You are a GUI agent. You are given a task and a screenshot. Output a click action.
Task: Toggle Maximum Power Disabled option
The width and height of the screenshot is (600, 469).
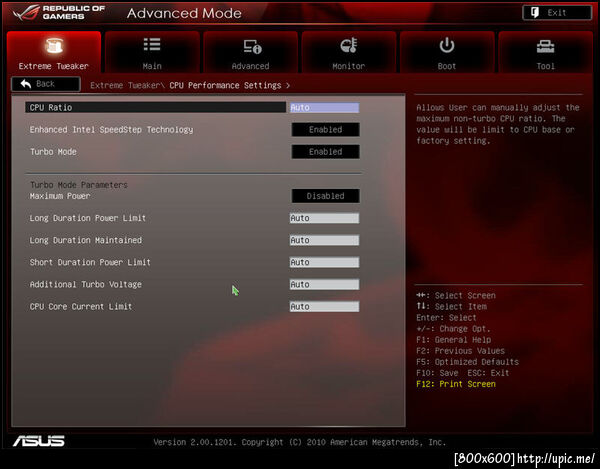(325, 196)
